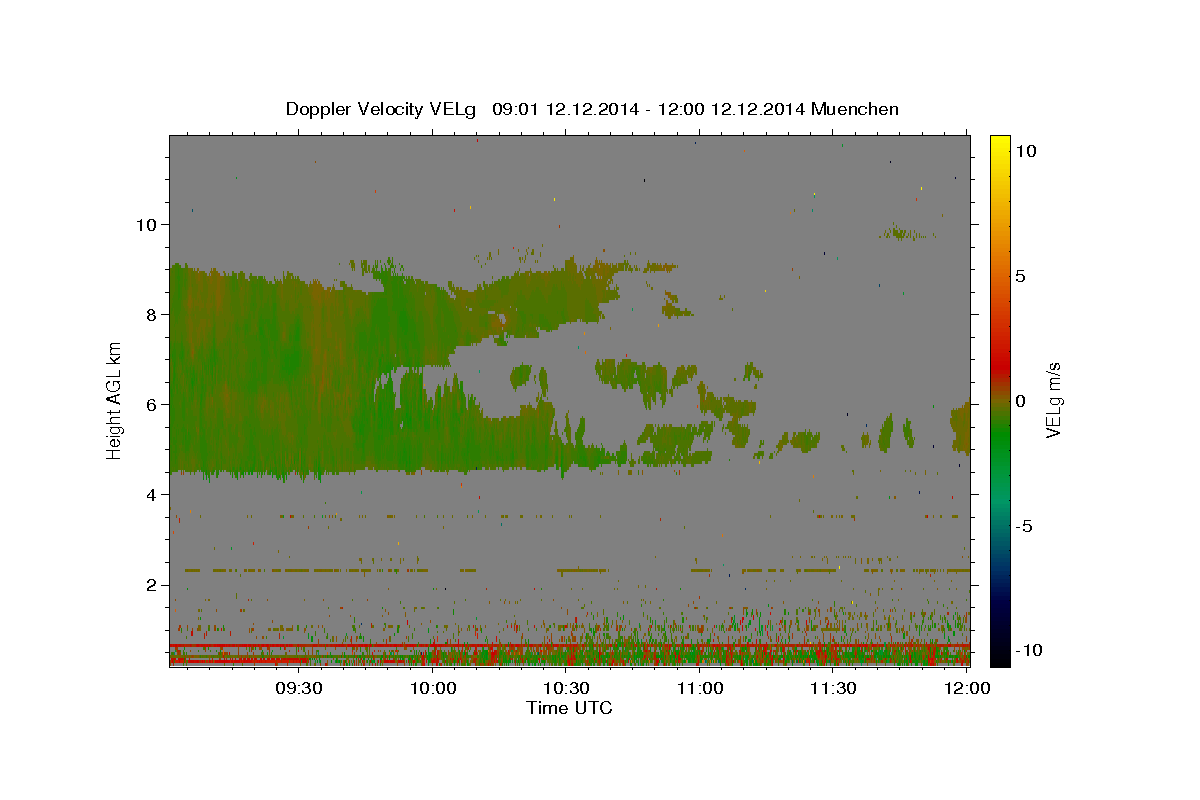The height and width of the screenshot is (800, 1200).
Task: Click the 10:30 time tick label
Action: [566, 688]
